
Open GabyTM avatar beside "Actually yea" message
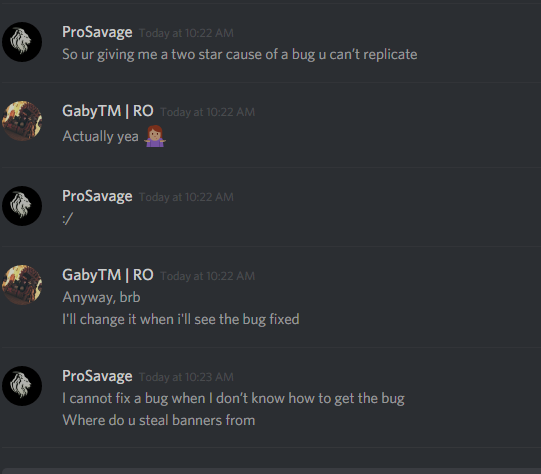22,121
